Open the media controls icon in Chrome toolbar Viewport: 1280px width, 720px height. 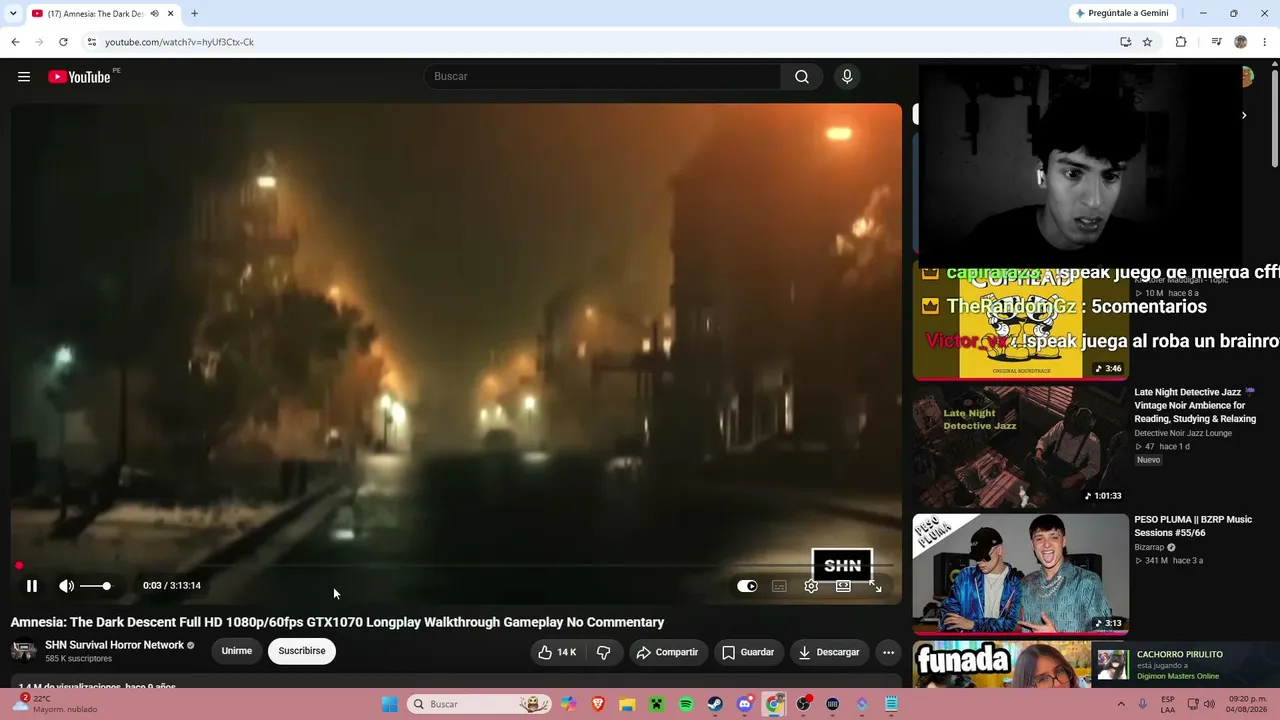click(1216, 42)
